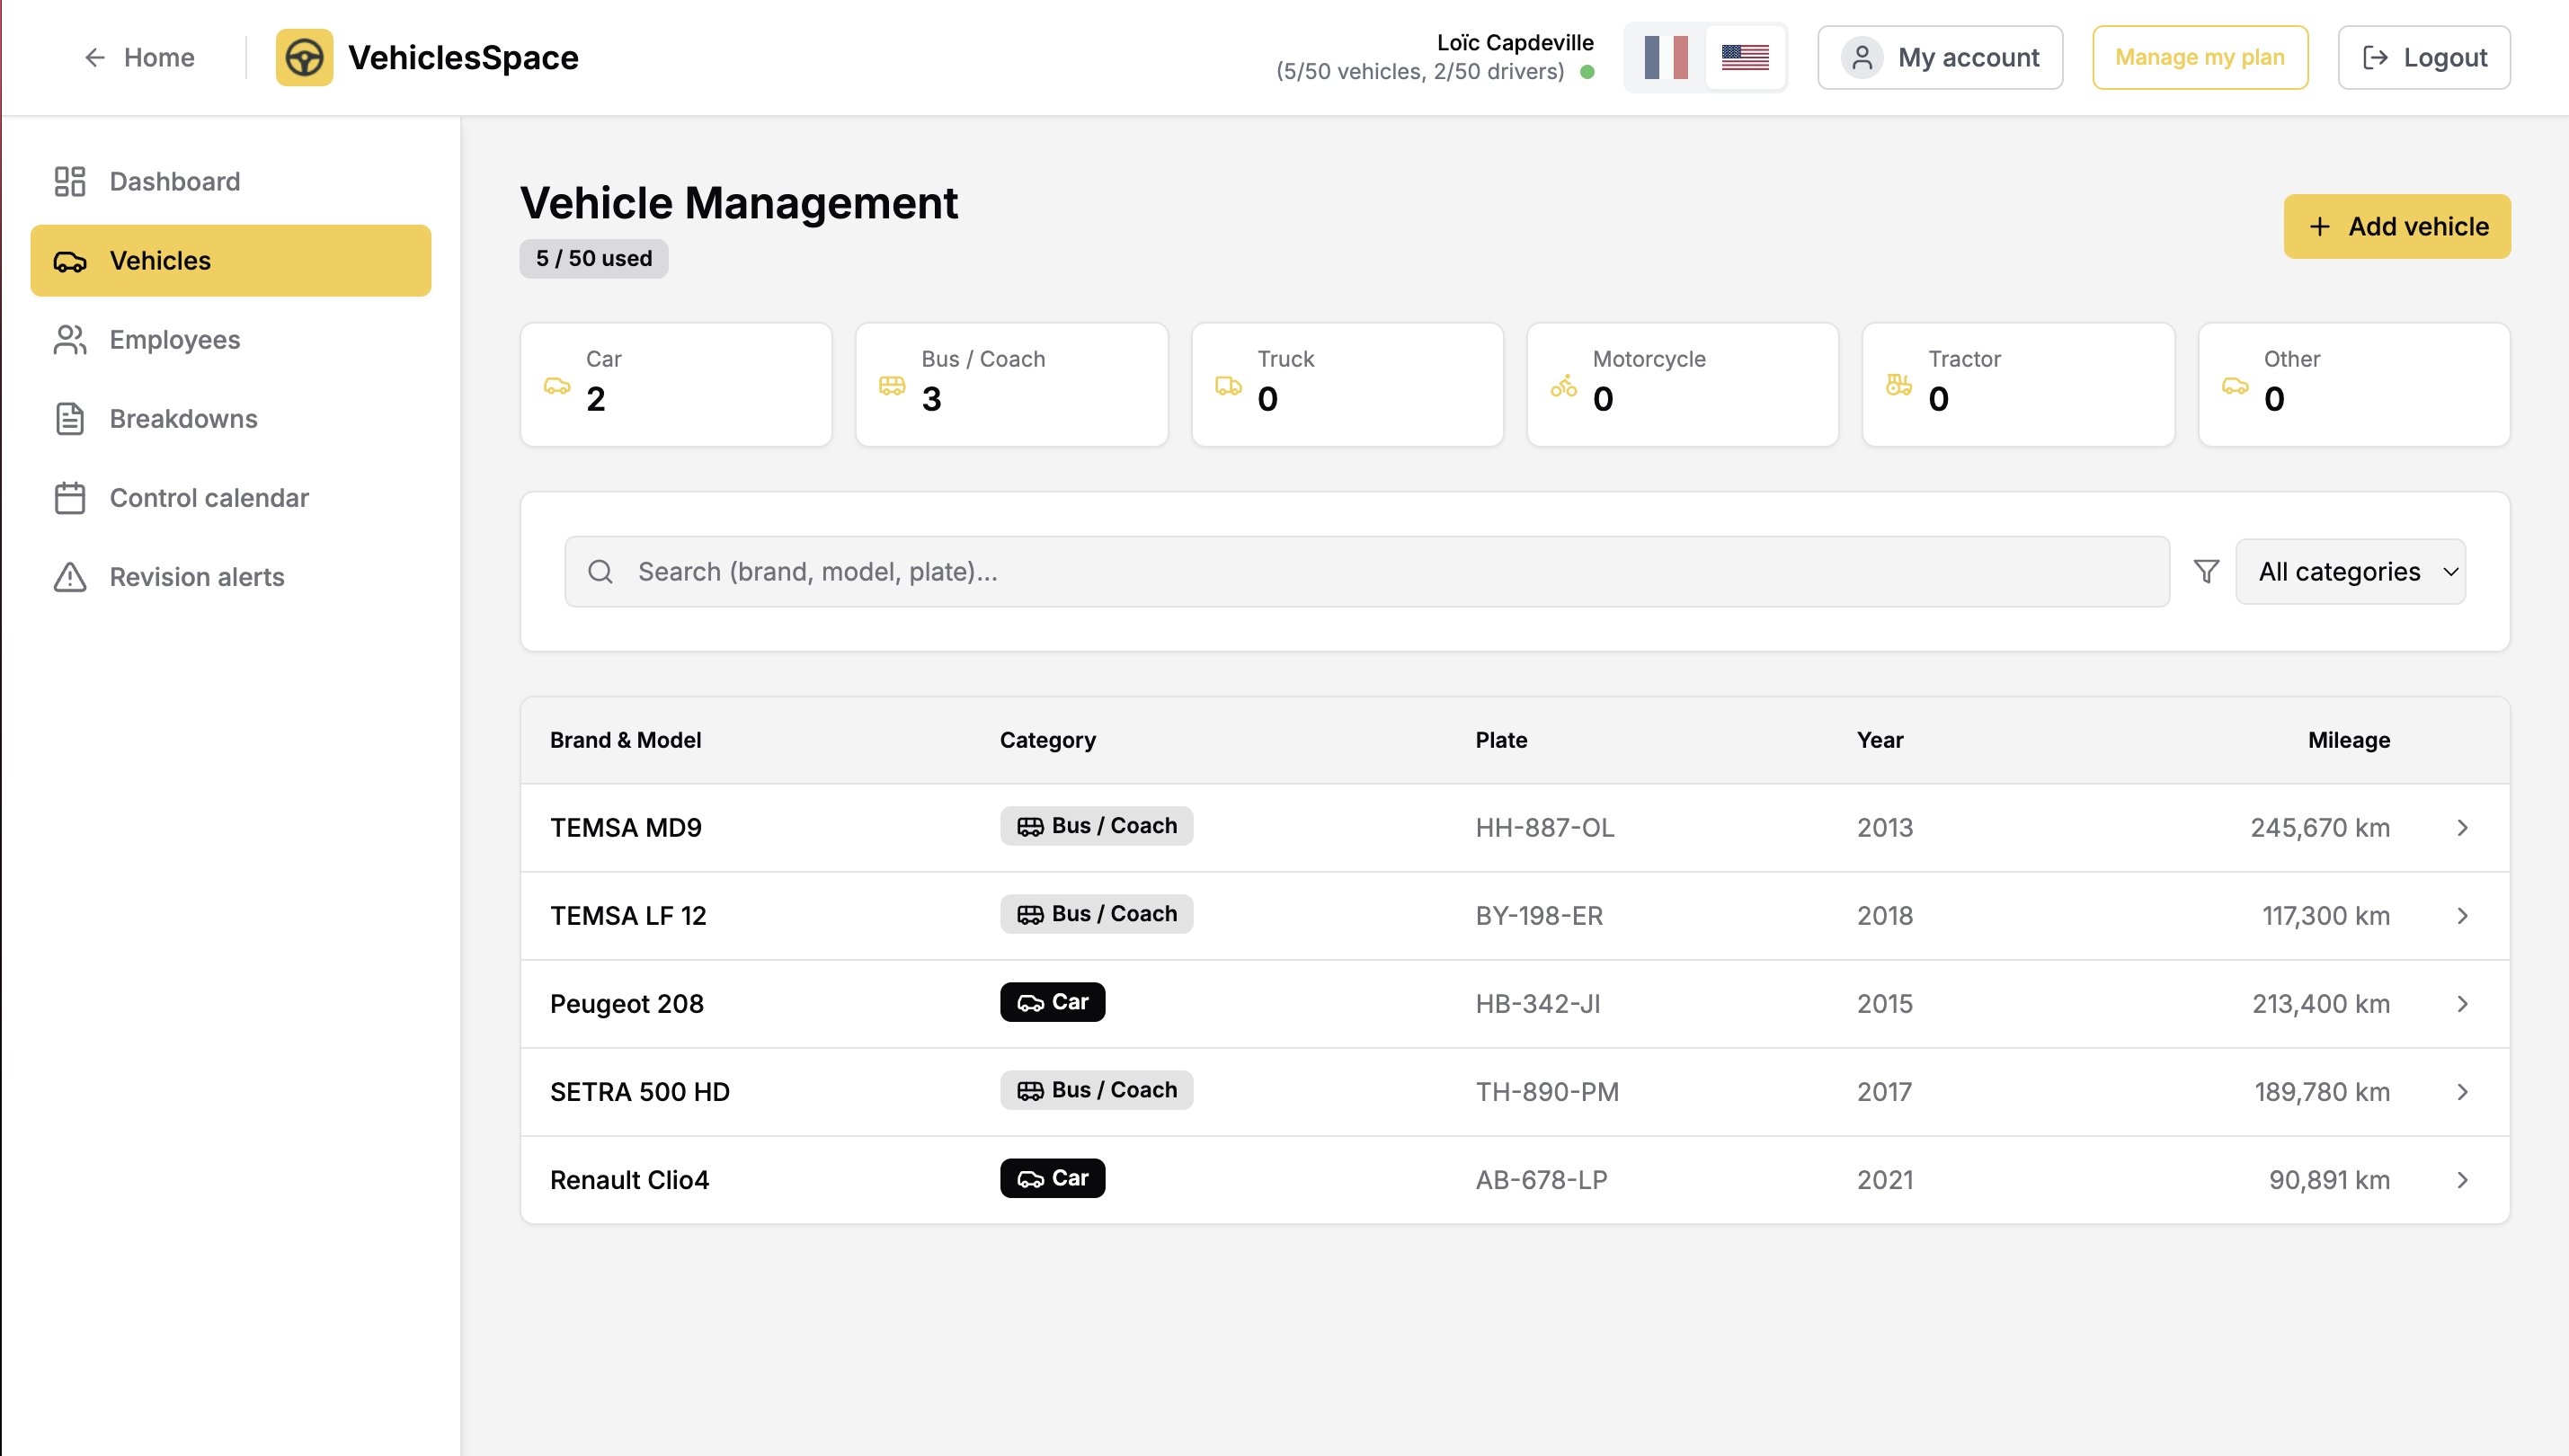Expand the TEMSA MD9 row chevron
This screenshot has height=1456, width=2569.
[x=2462, y=828]
